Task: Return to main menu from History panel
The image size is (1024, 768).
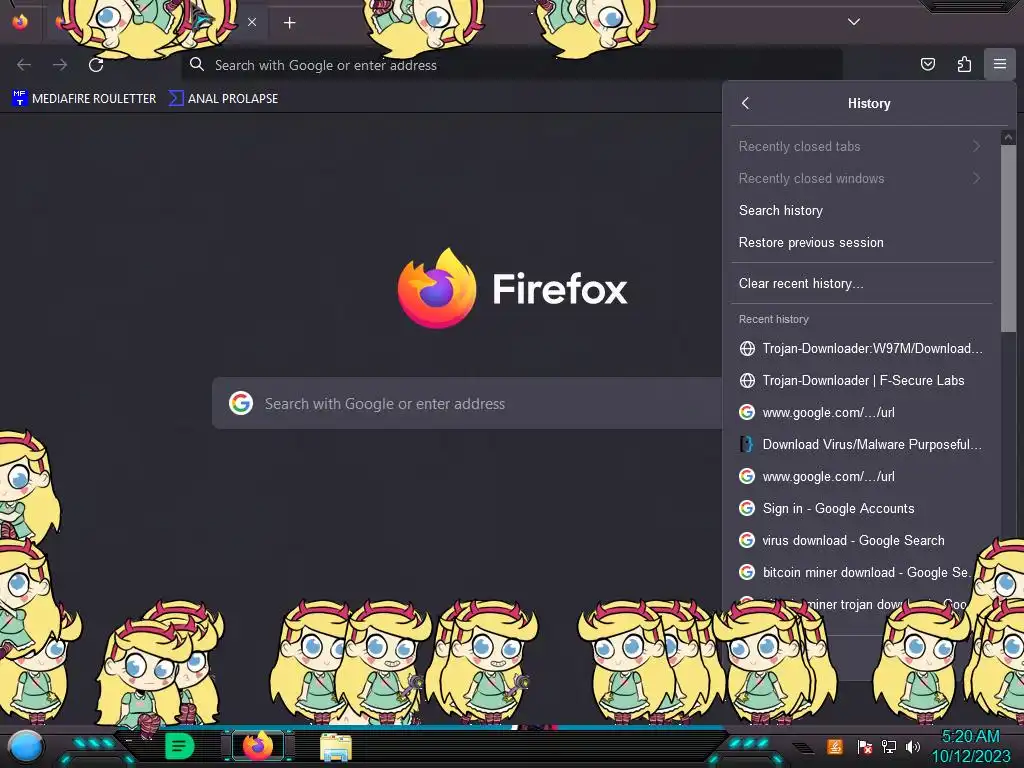Action: [x=746, y=103]
